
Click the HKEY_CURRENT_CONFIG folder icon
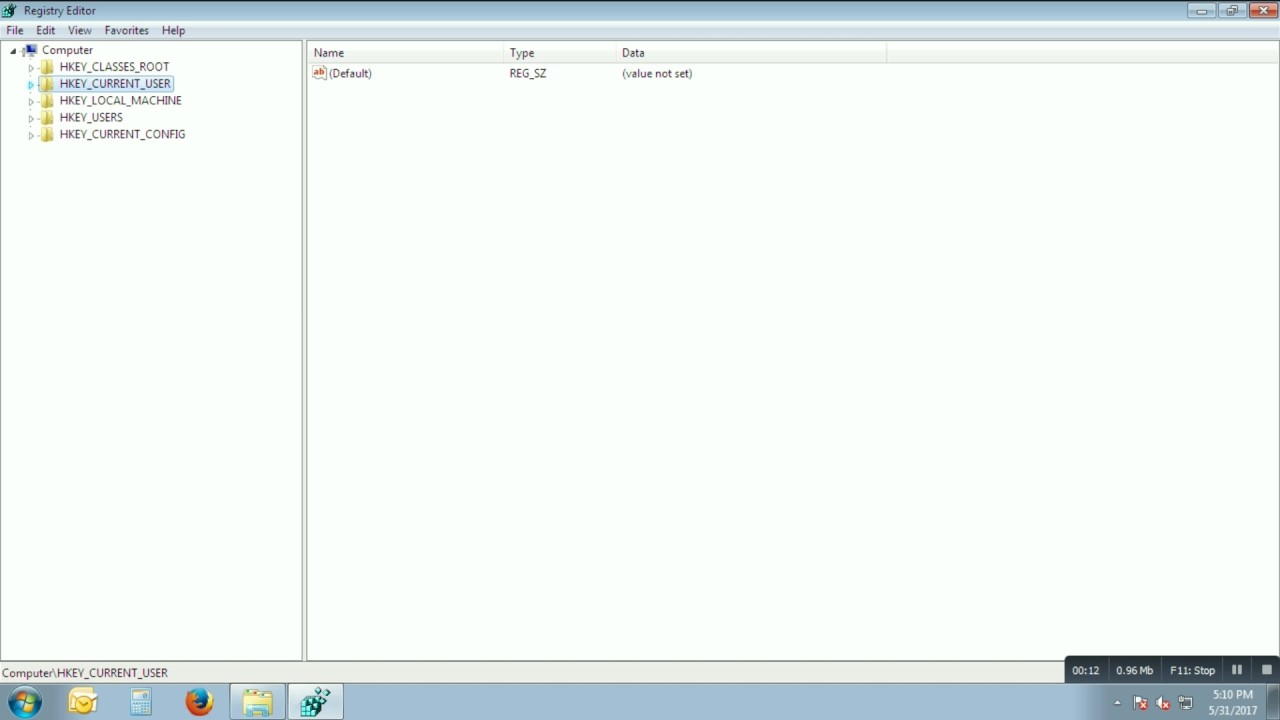[x=47, y=134]
